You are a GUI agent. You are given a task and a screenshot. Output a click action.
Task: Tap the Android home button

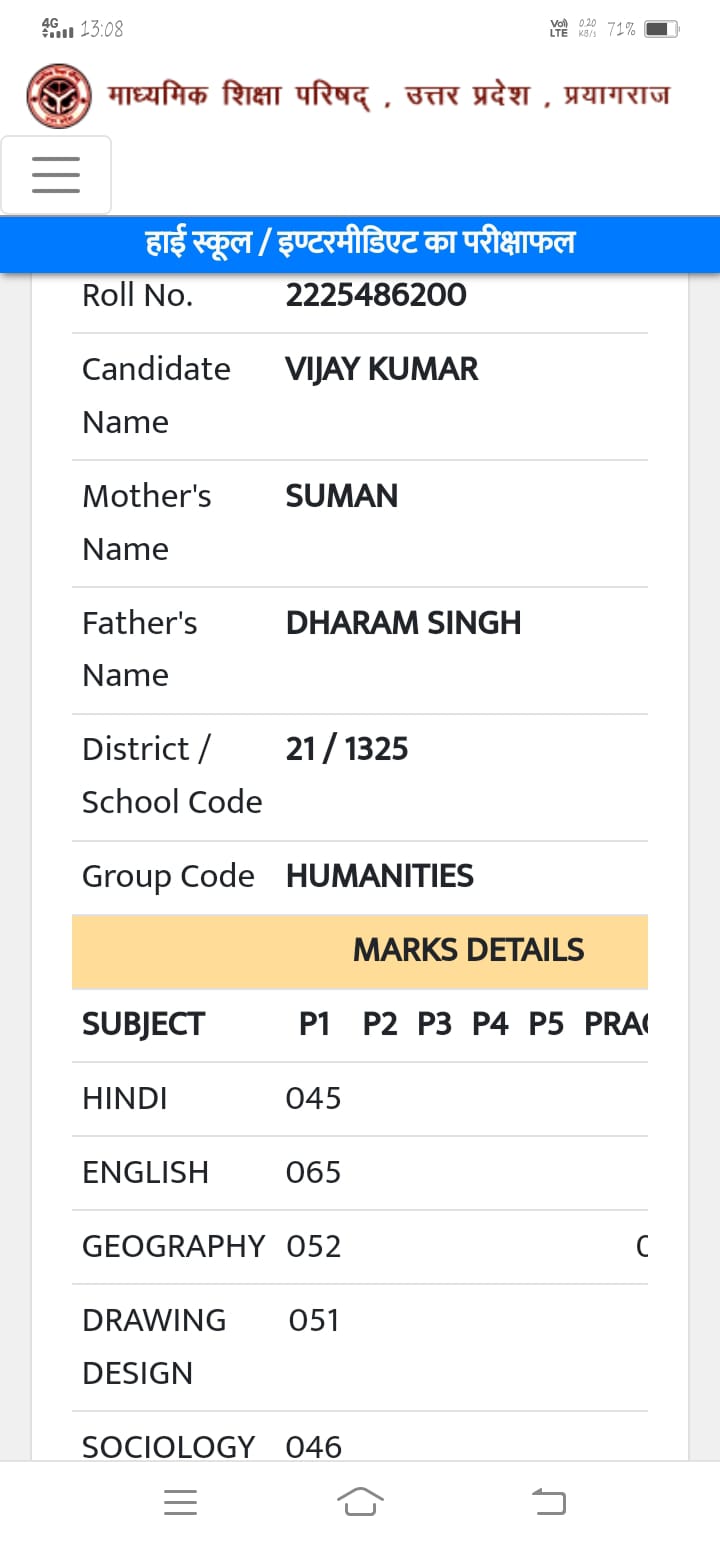(x=360, y=1501)
